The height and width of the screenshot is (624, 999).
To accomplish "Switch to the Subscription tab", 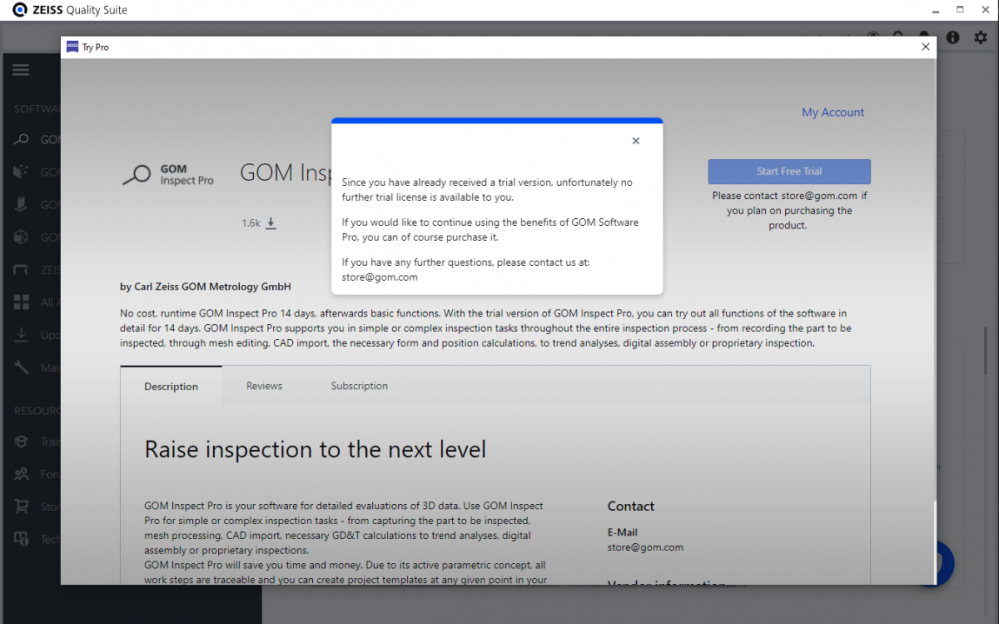I will click(359, 386).
